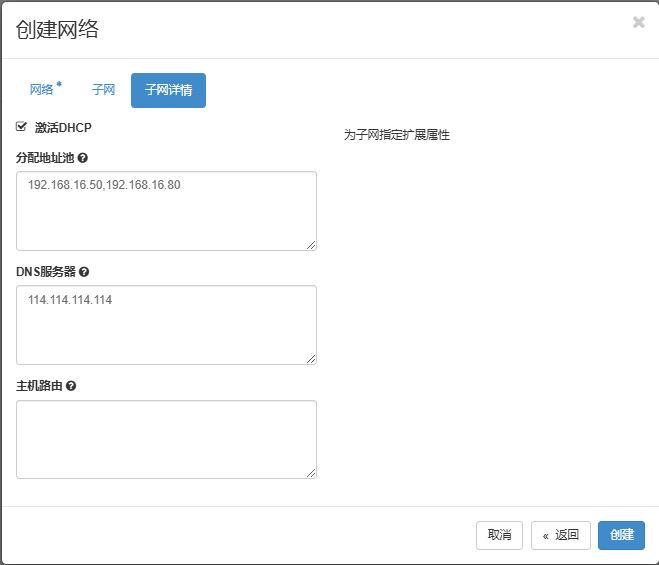
Task: Click the help icon next to 分配地址池
Action: [x=83, y=158]
